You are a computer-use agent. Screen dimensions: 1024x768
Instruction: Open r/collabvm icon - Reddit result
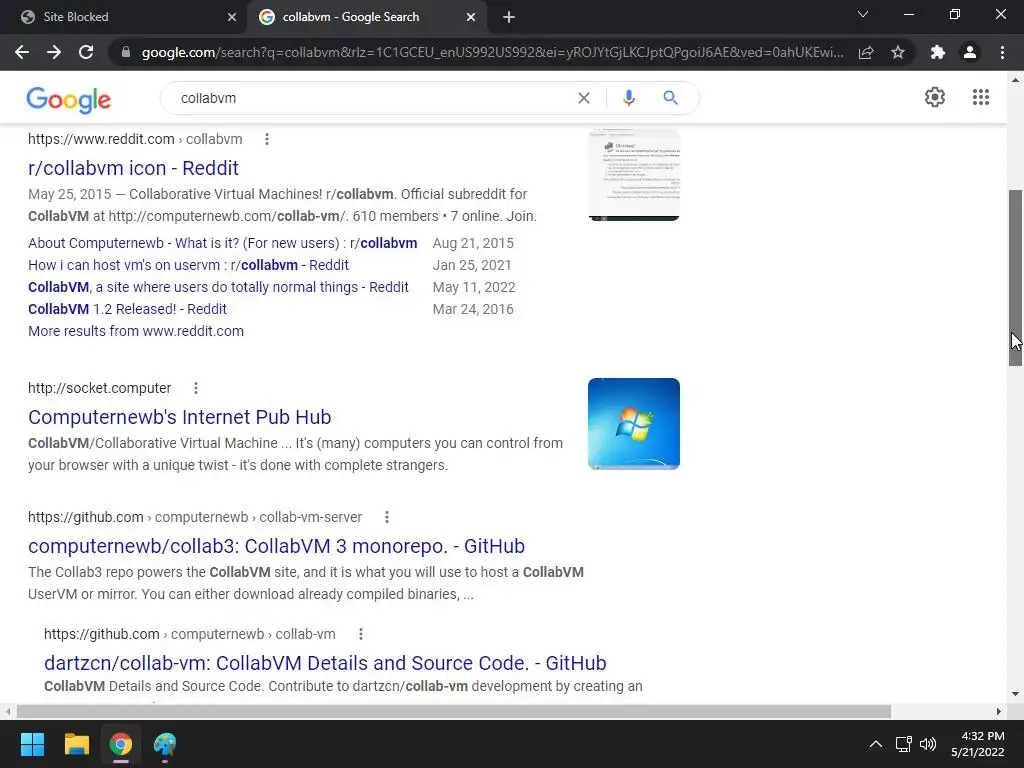click(x=133, y=168)
